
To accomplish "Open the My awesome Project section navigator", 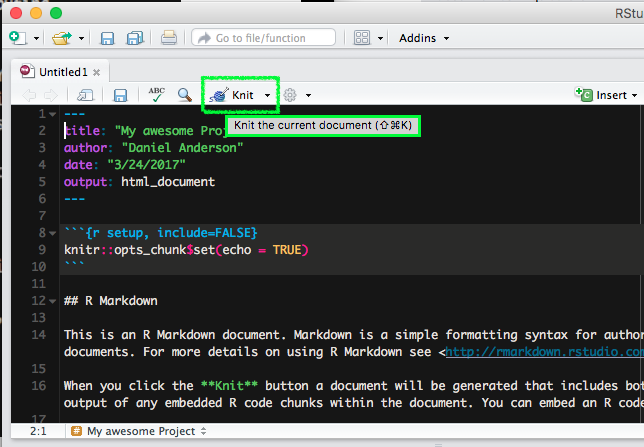I will point(139,431).
